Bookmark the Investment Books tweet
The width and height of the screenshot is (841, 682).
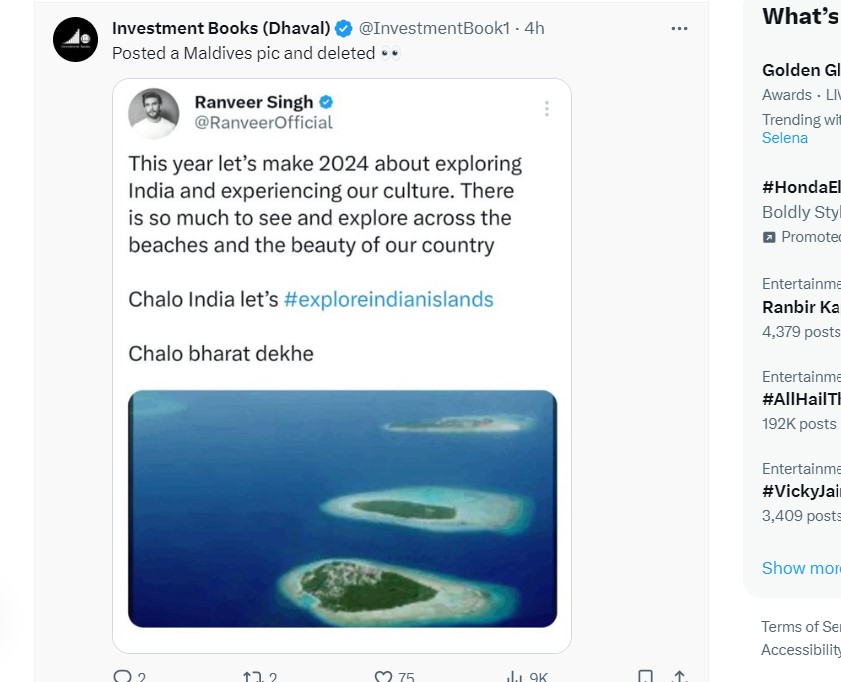(x=646, y=677)
